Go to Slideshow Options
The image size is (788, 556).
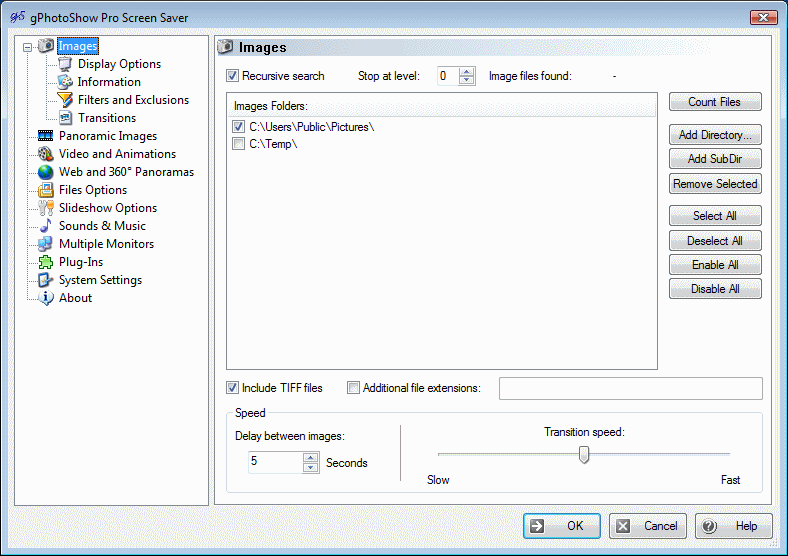108,208
